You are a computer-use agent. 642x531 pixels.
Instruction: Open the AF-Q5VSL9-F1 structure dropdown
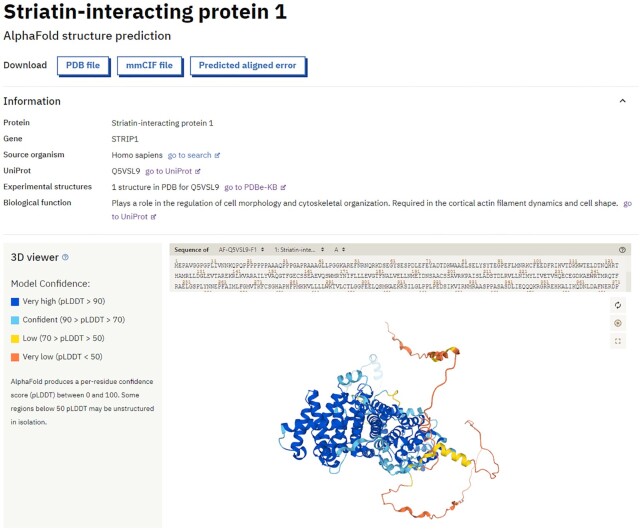[x=241, y=249]
